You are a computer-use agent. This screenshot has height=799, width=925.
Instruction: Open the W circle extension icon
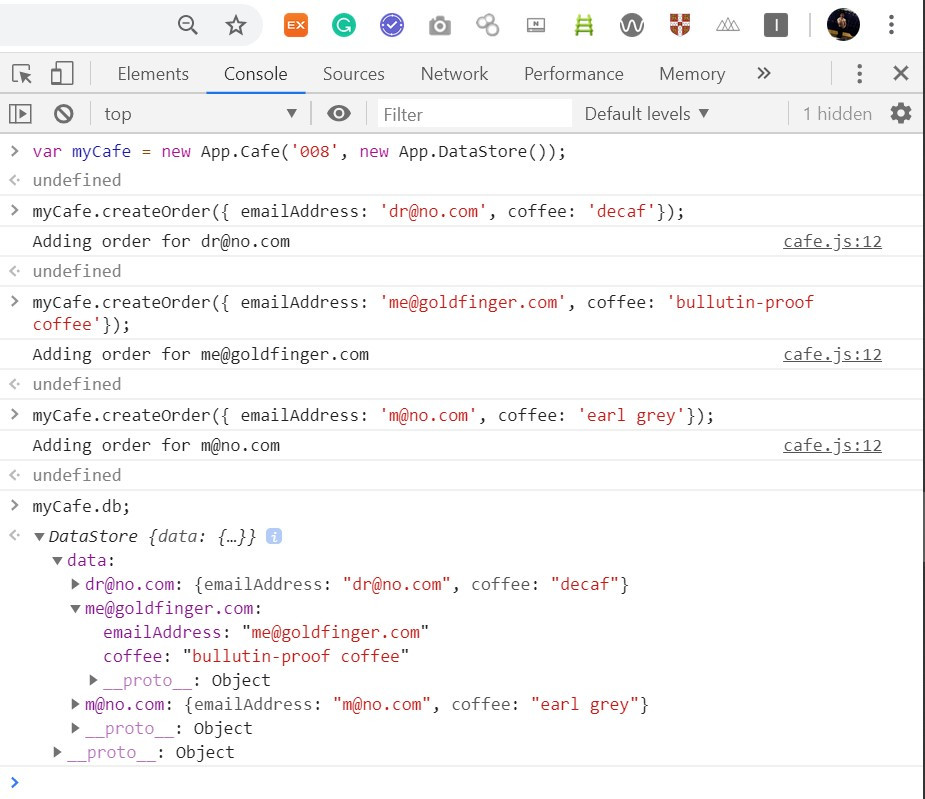tap(632, 25)
